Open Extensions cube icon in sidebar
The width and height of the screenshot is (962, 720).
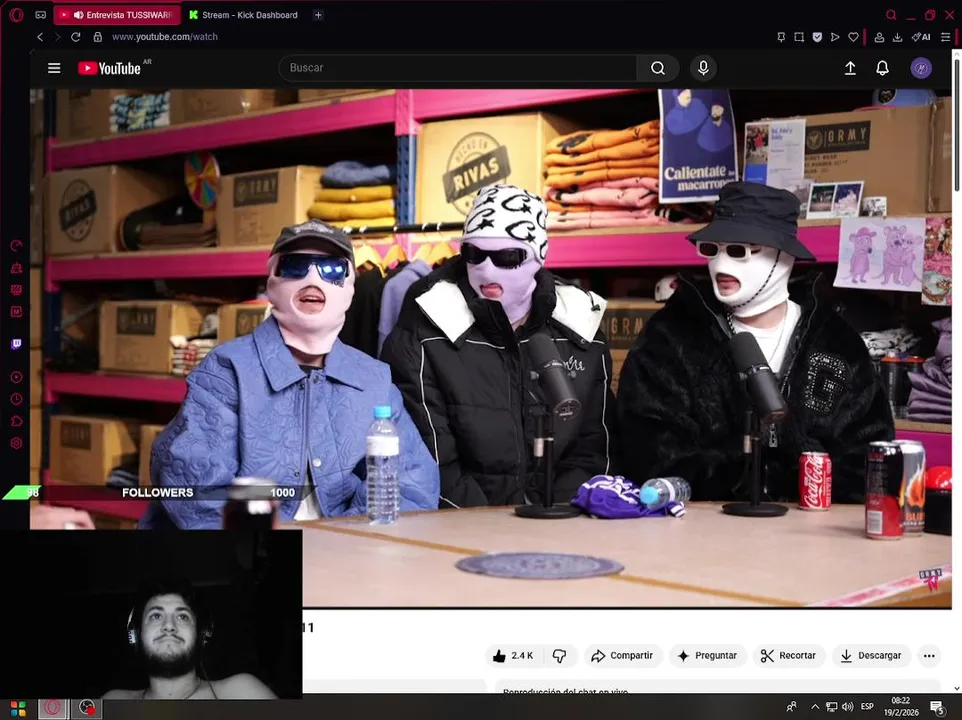17,421
